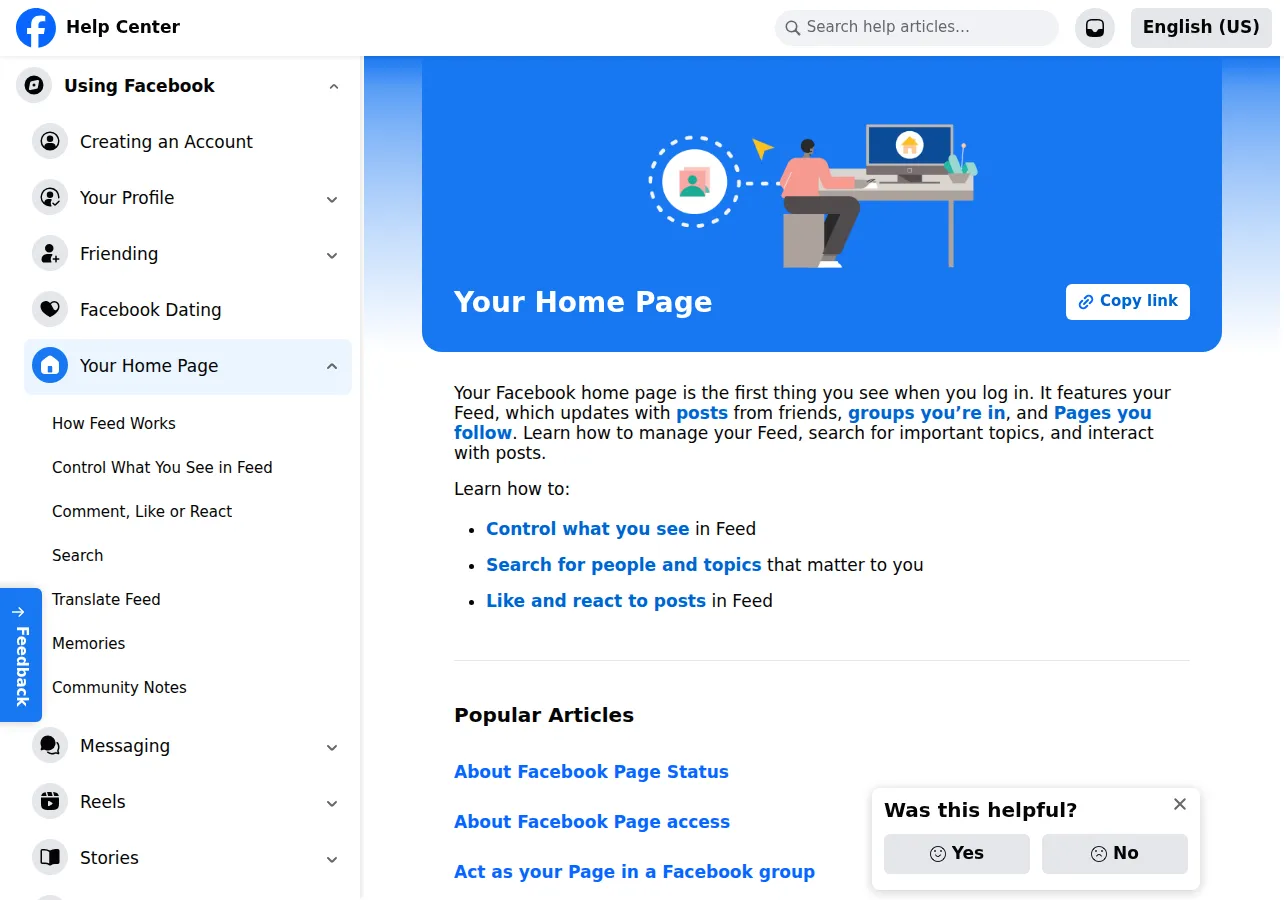Open Act as your Page in a Facebook group
The height and width of the screenshot is (900, 1284).
point(634,872)
